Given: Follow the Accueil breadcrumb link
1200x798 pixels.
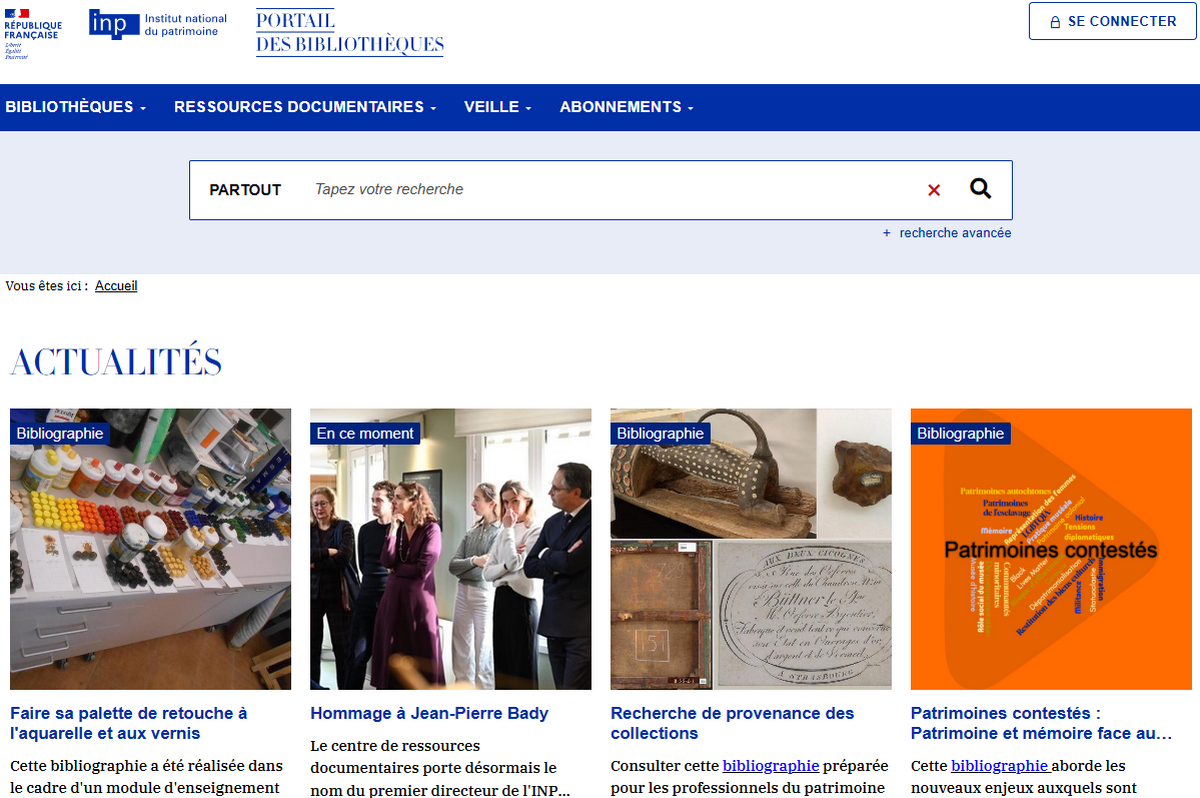Looking at the screenshot, I should click(x=116, y=286).
